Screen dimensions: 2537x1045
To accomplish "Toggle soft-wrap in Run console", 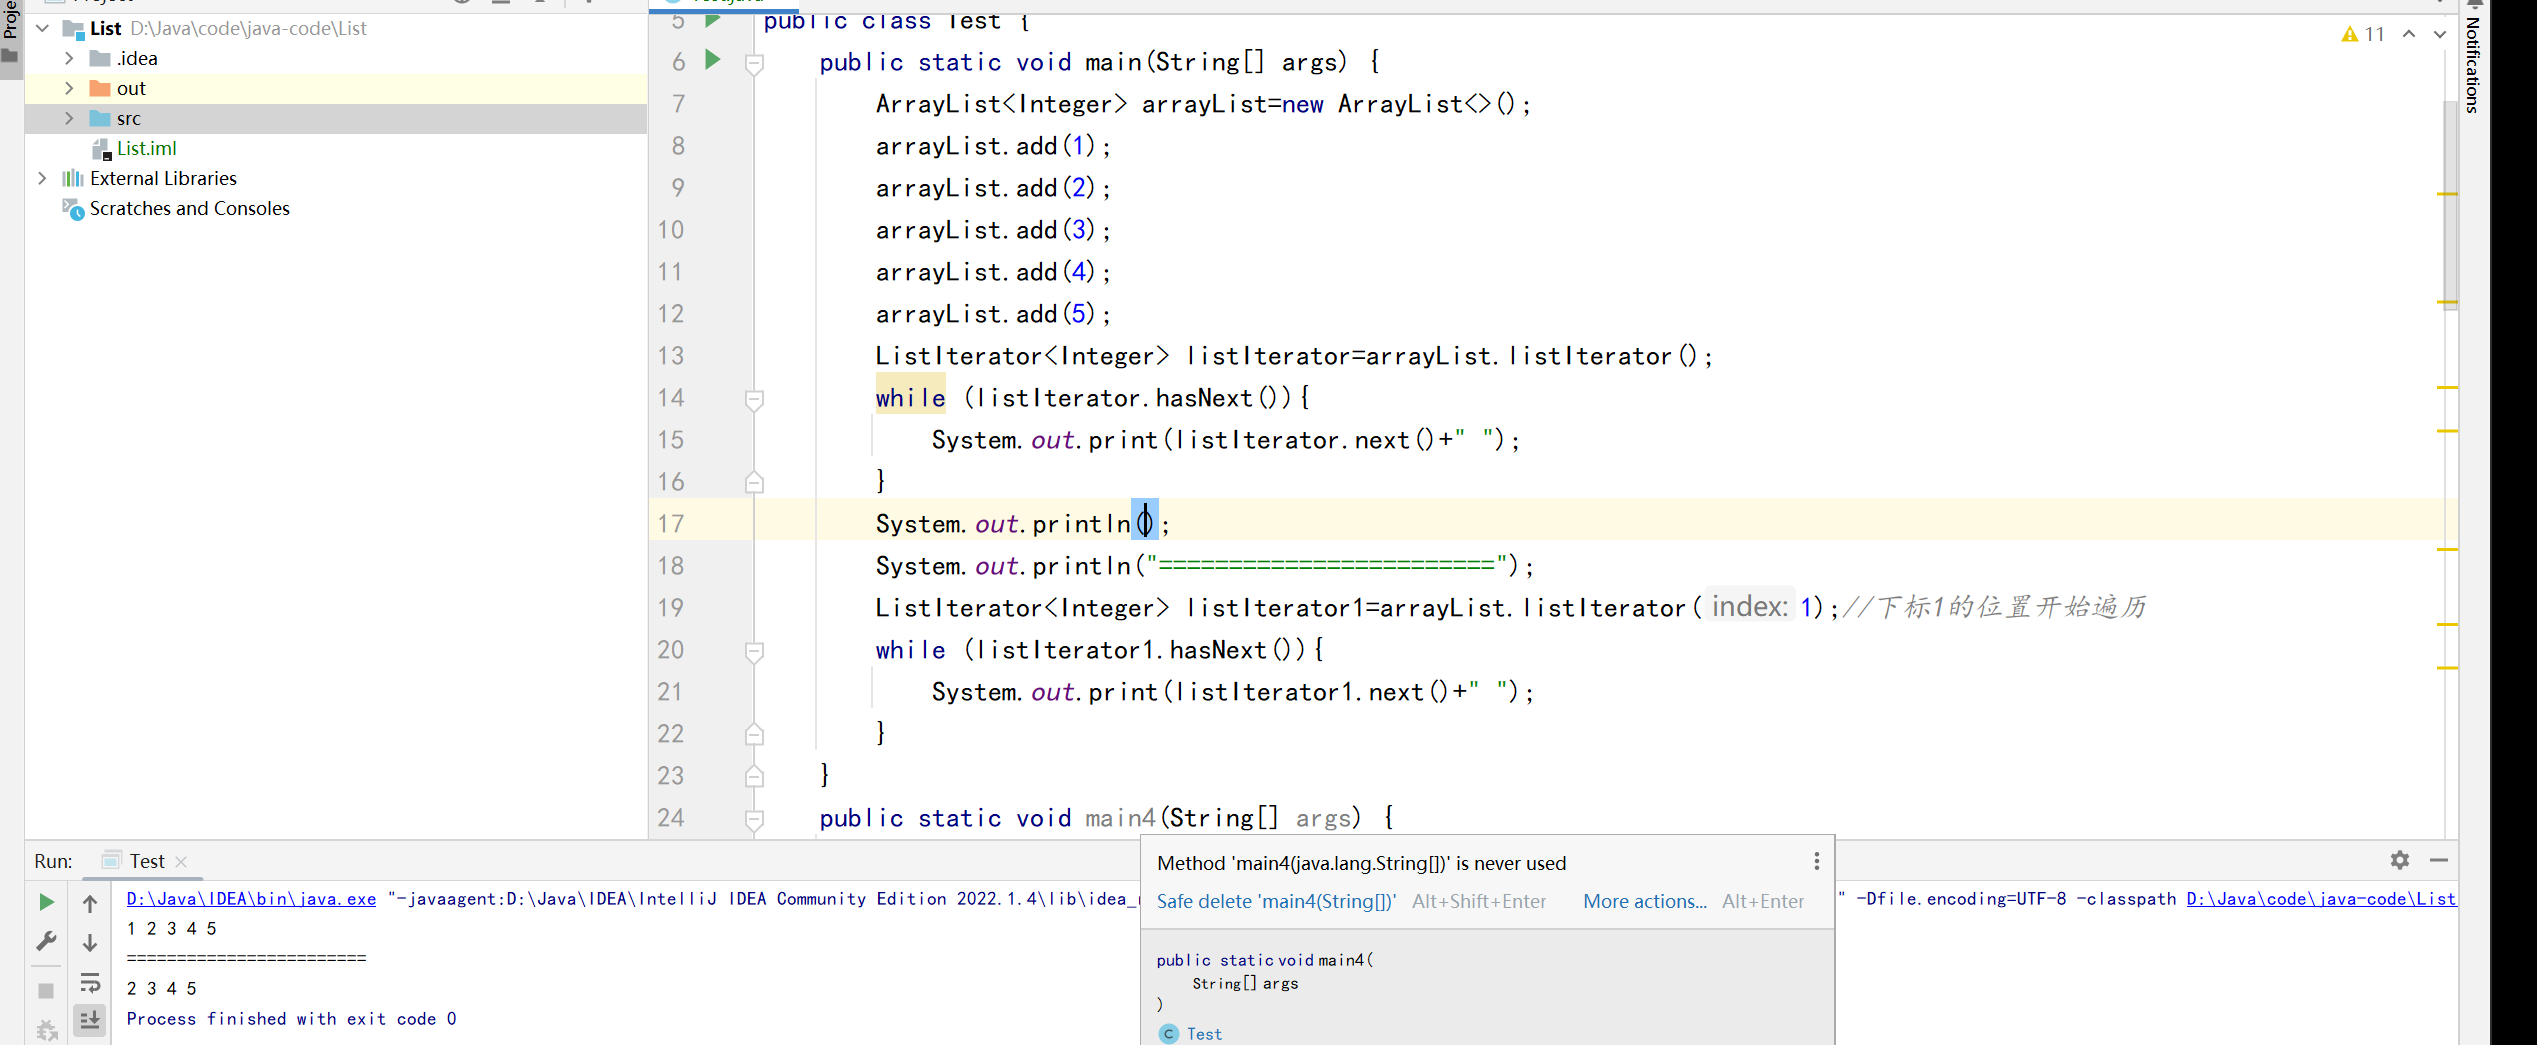I will pos(90,983).
